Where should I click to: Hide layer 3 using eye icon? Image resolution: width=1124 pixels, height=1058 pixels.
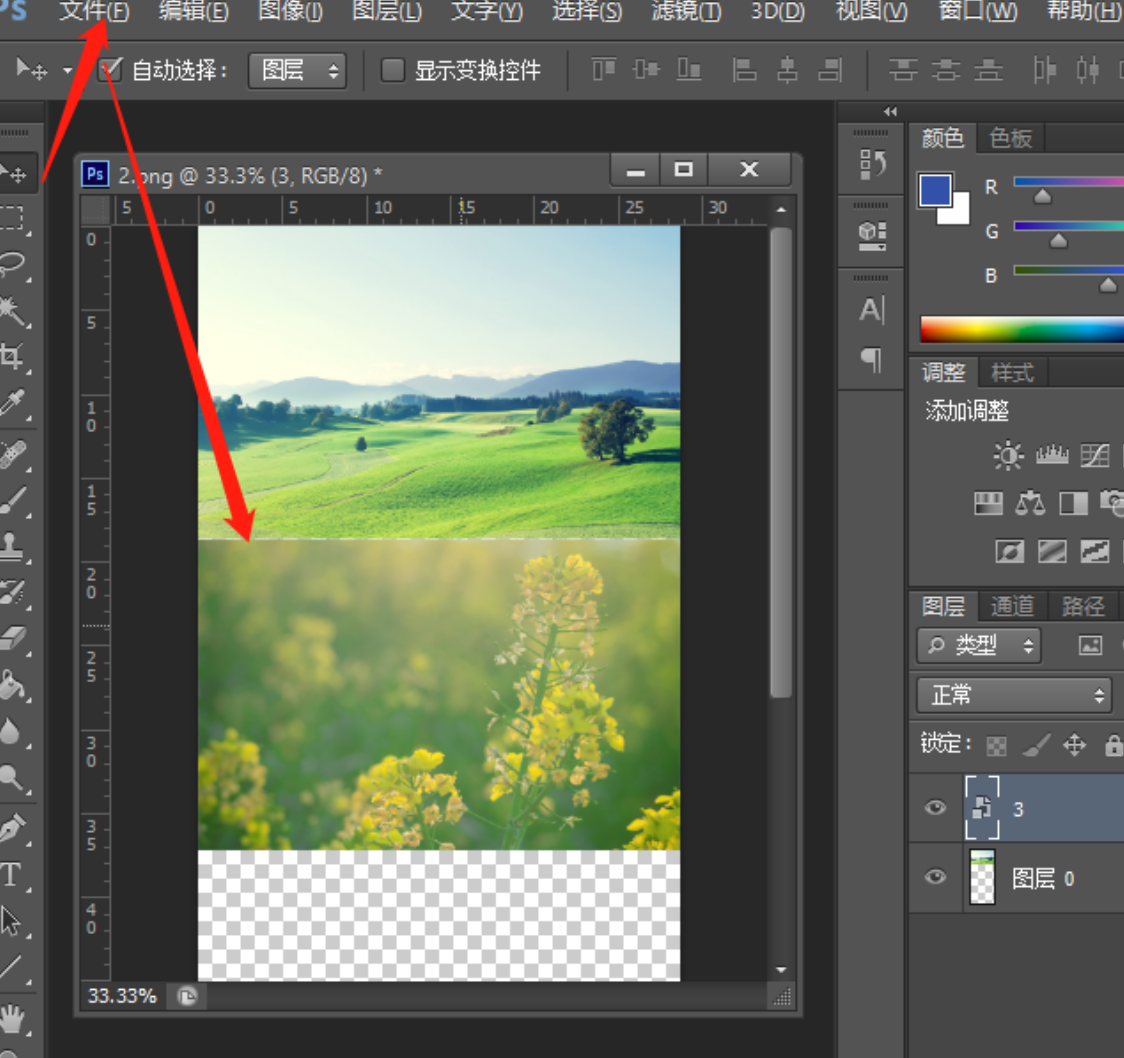pos(935,808)
